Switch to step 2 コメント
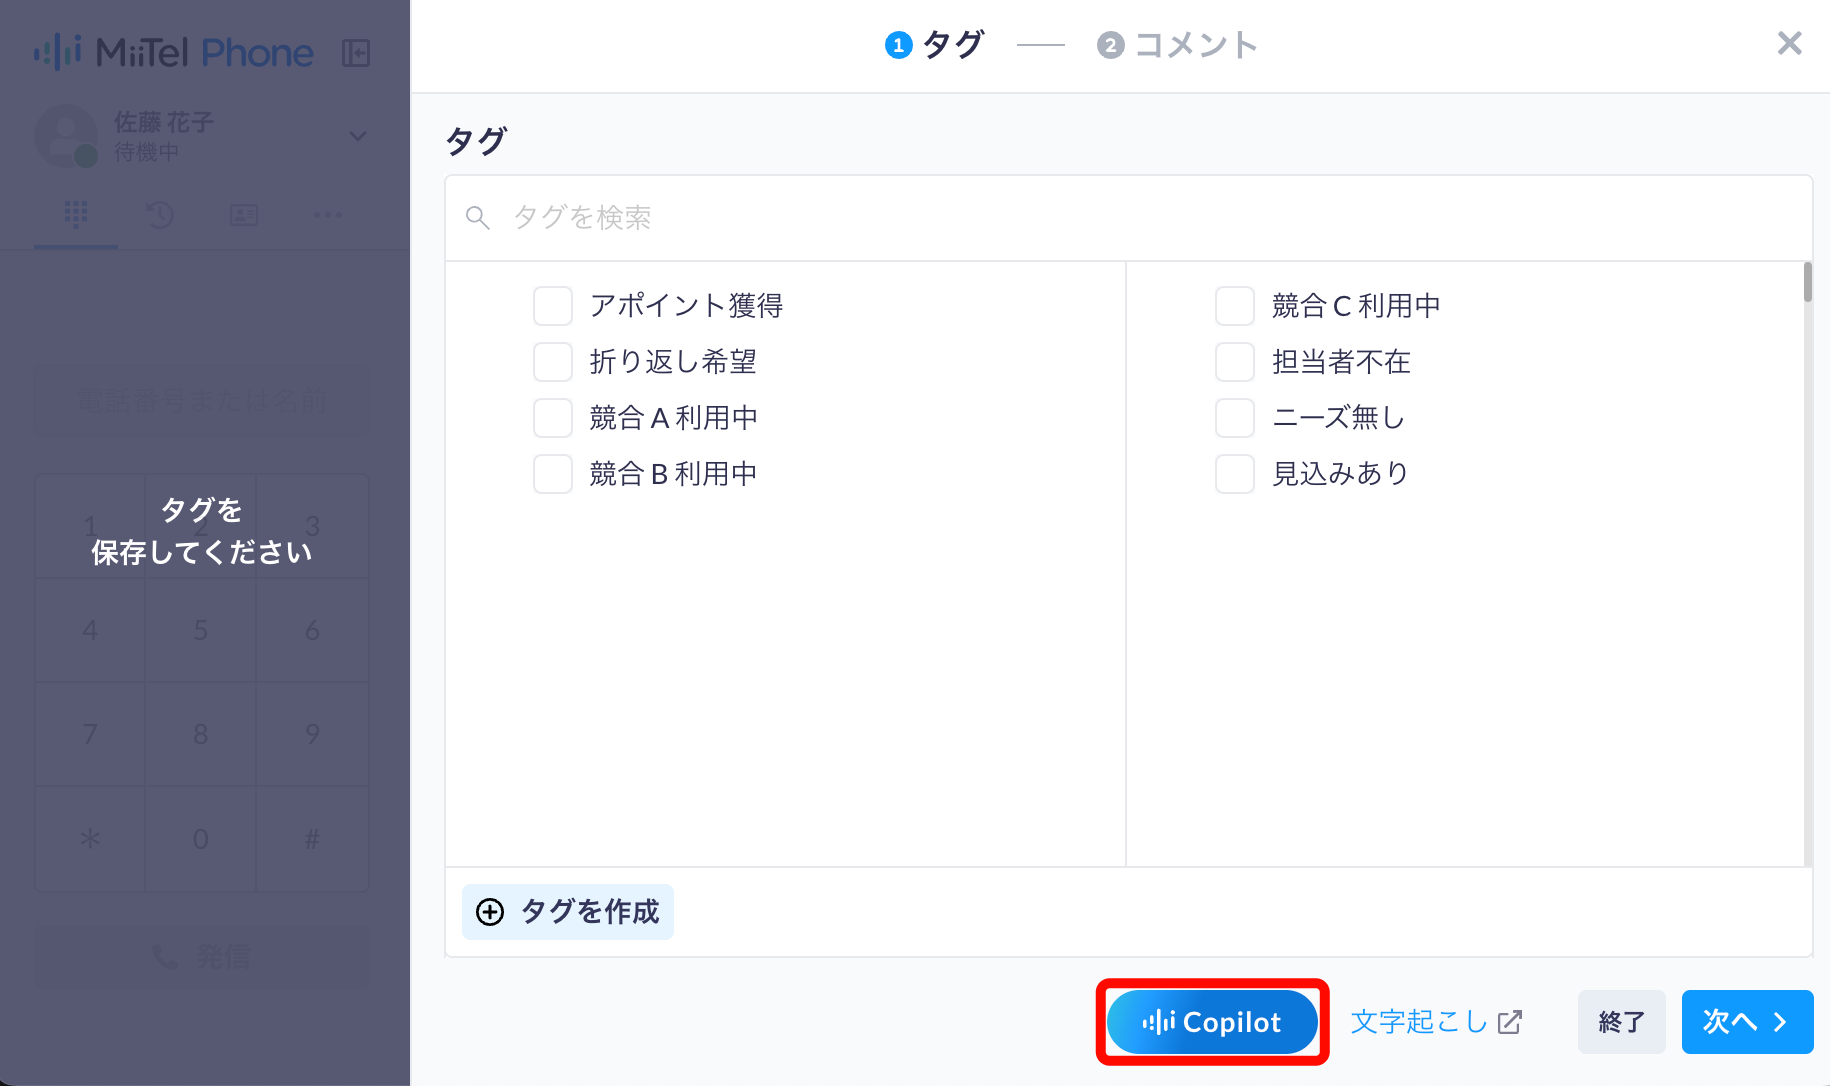The width and height of the screenshot is (1830, 1086). click(x=1177, y=45)
